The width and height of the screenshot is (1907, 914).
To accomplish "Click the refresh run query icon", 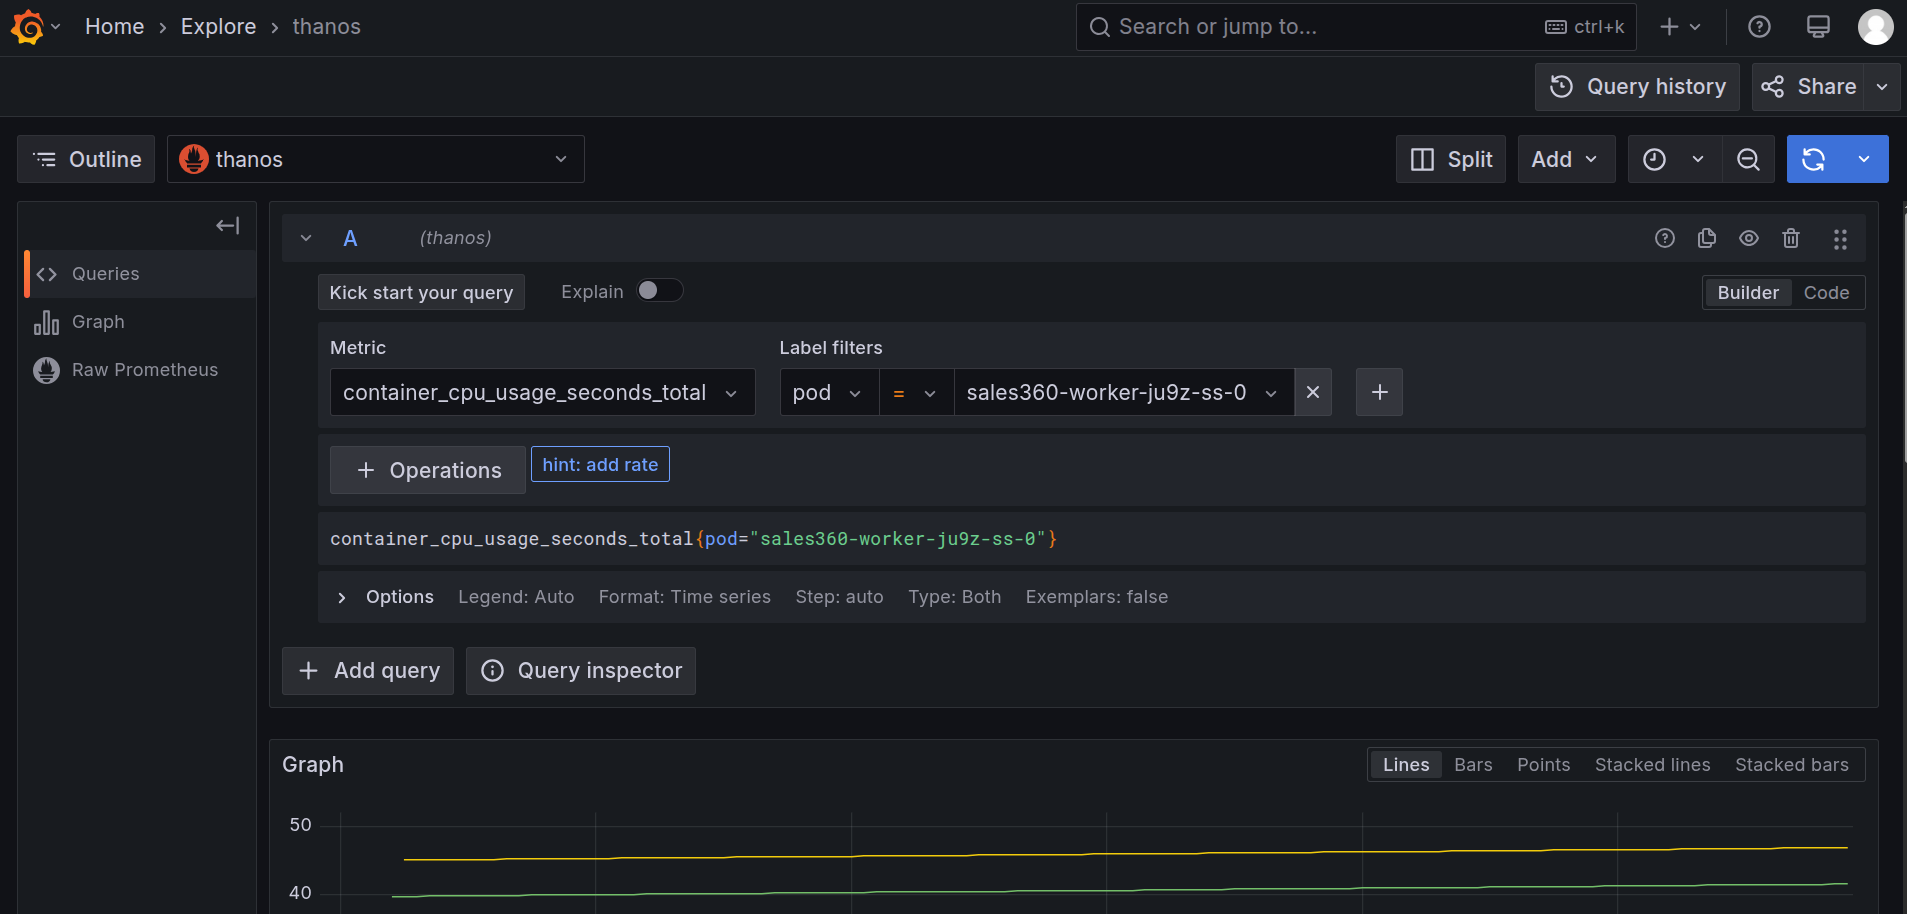I will click(x=1813, y=160).
